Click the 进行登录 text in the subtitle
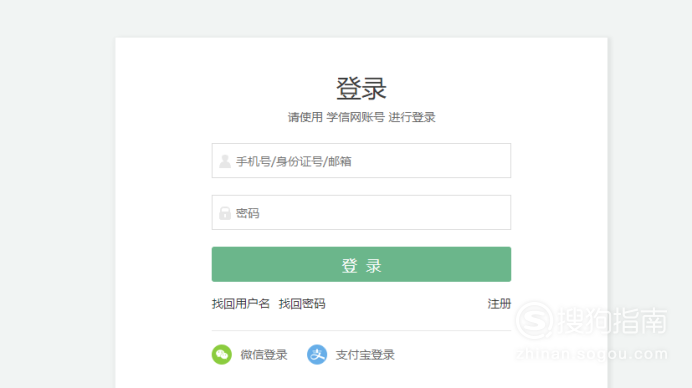This screenshot has height=388, width=692. 412,117
